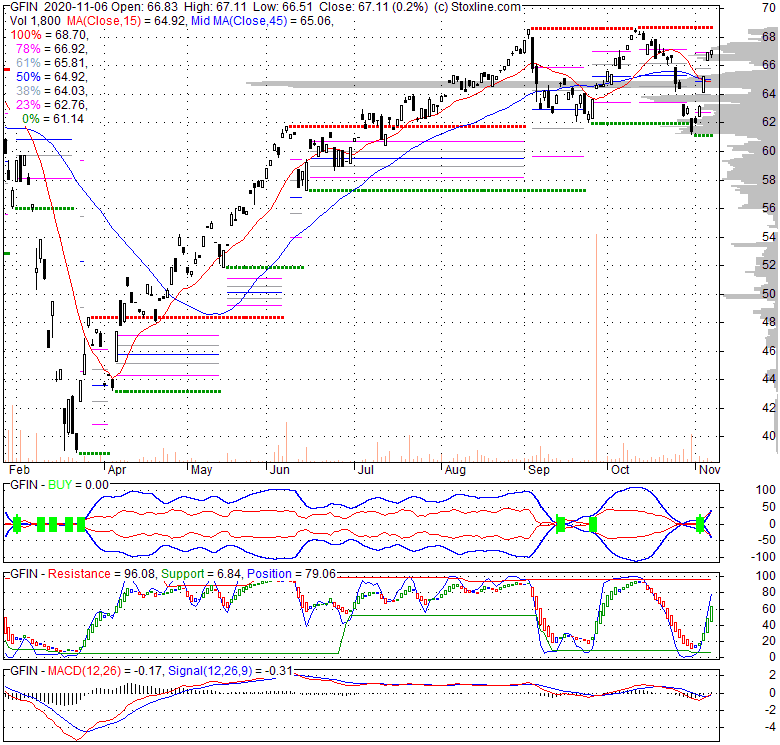780x745 pixels.
Task: Click the (c) Stoxline.com credit text
Action: (477, 7)
